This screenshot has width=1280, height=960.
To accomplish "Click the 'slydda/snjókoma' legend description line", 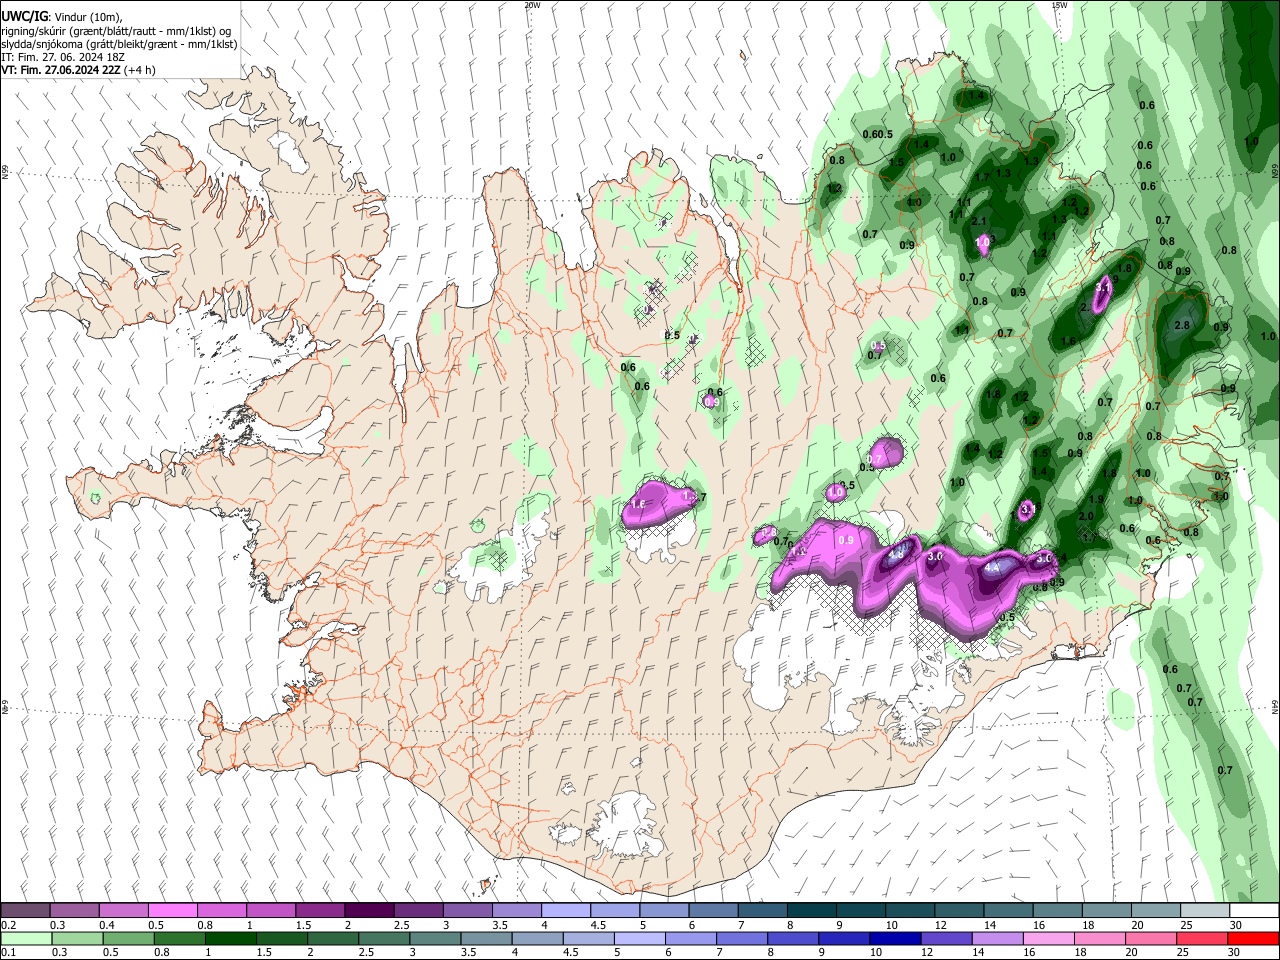I will tap(119, 44).
